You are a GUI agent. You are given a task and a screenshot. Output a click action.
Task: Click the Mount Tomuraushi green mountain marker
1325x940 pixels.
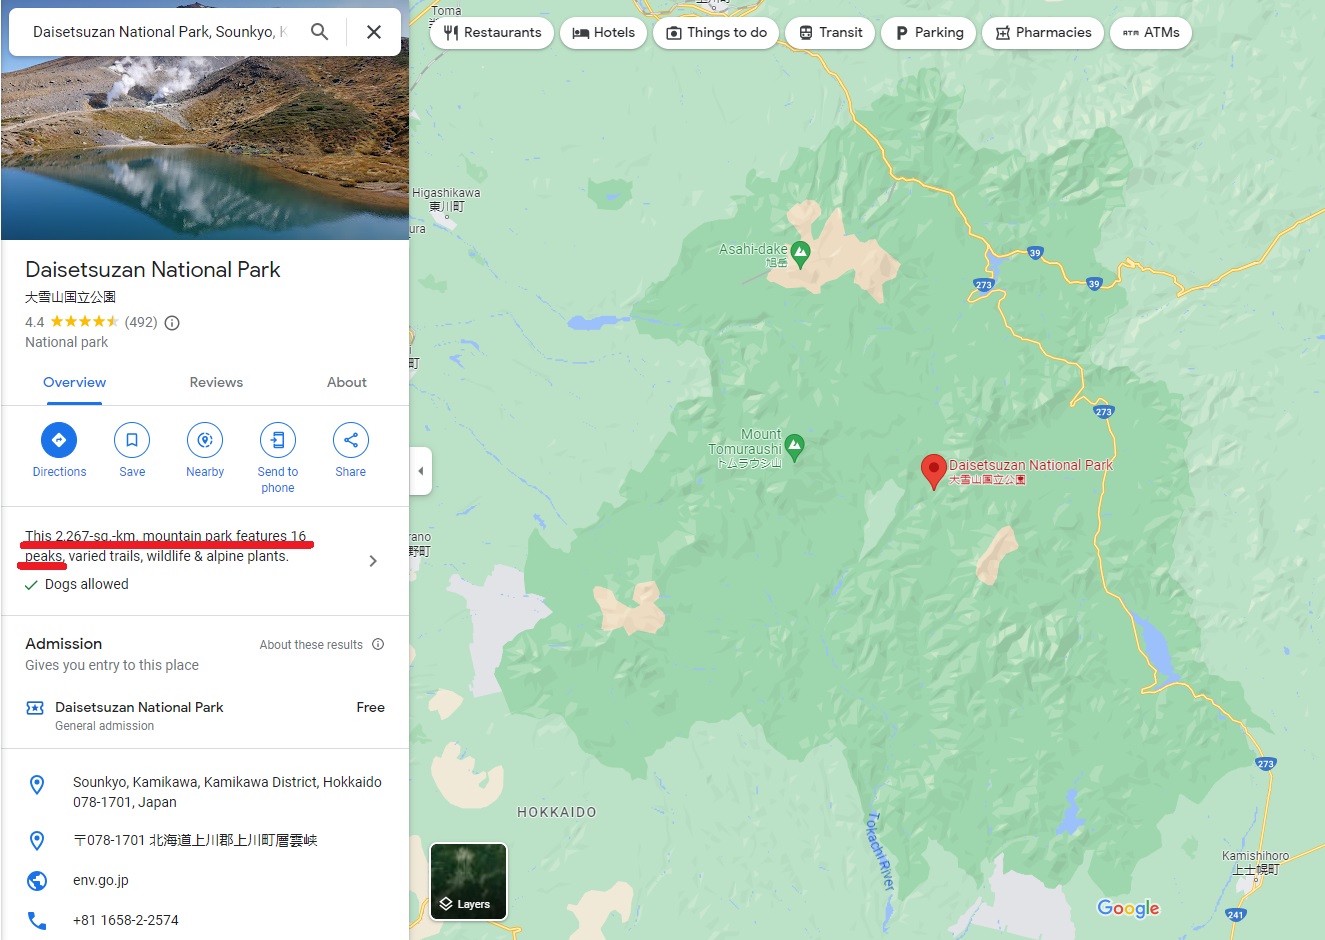pos(795,448)
